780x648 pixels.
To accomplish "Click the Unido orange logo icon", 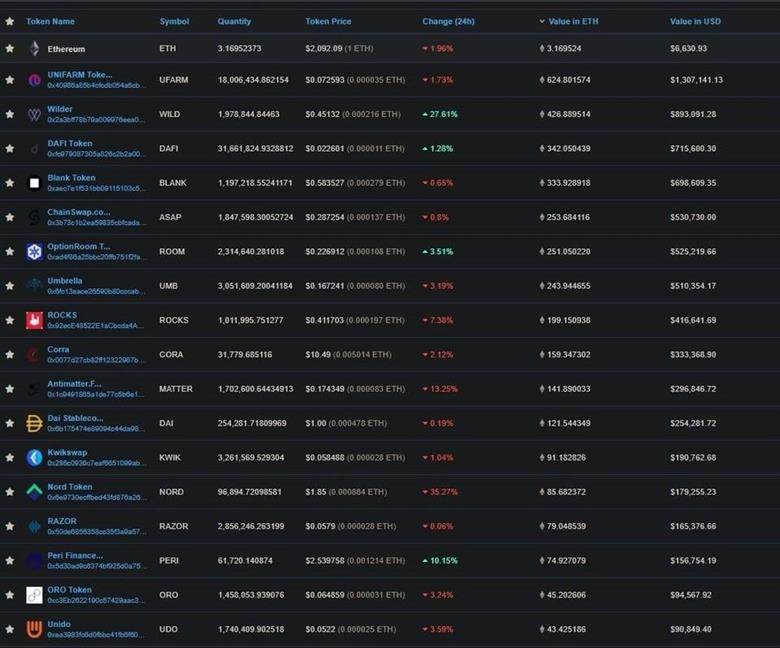I will (34, 629).
